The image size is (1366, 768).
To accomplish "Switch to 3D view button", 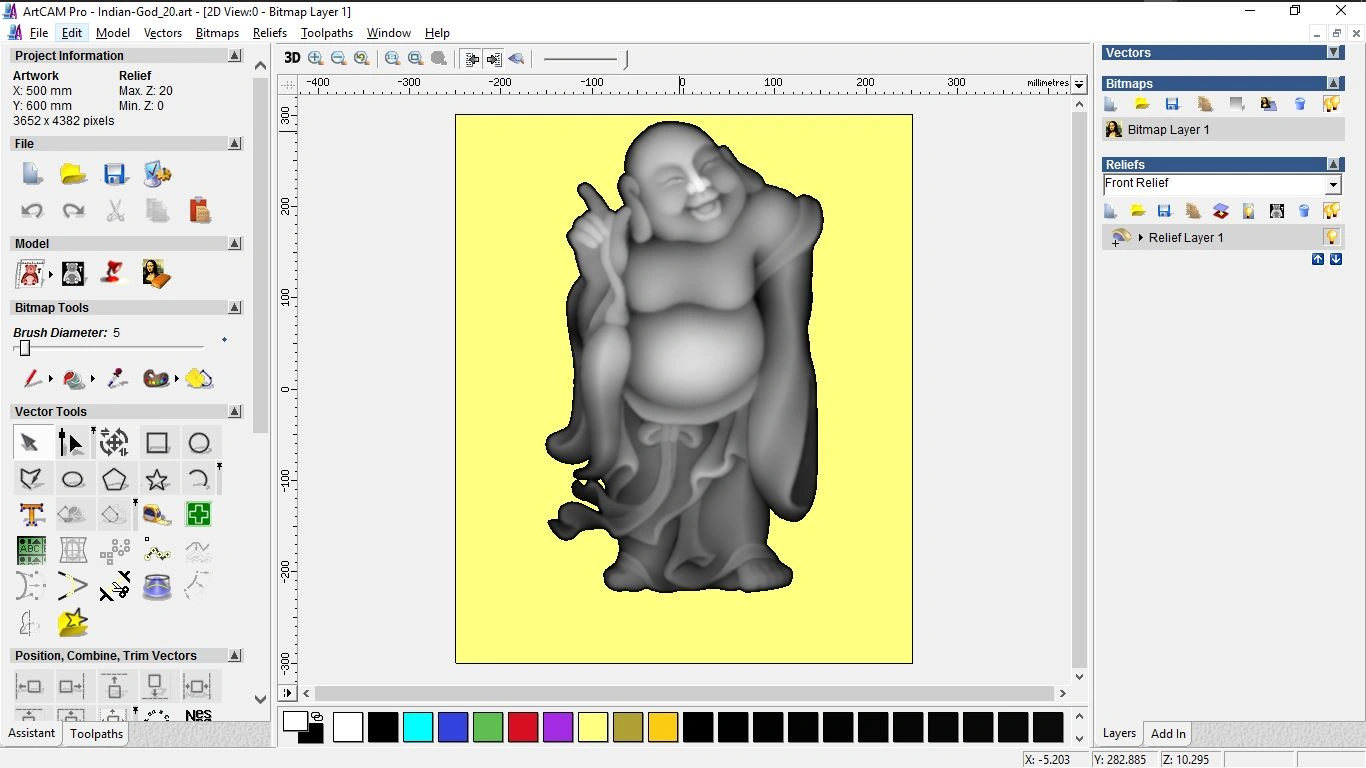I will tap(292, 58).
